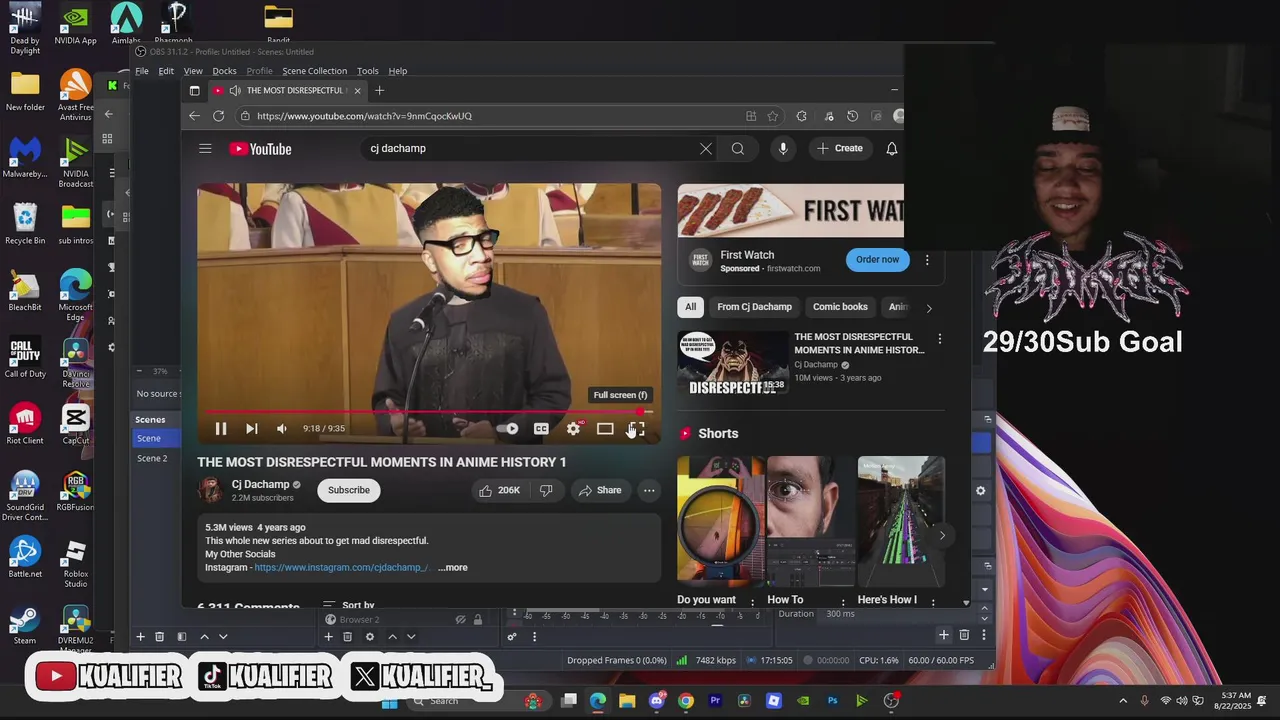Go to YouTube home via logo

[260, 149]
